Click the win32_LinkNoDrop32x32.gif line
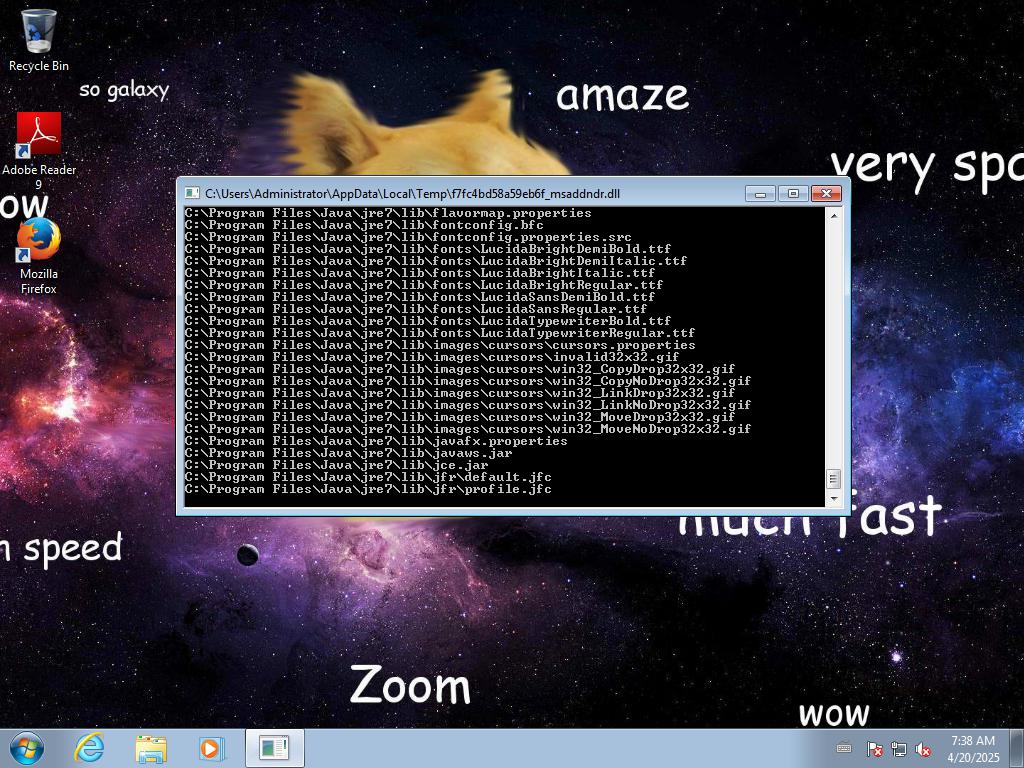This screenshot has width=1024, height=768. [468, 404]
